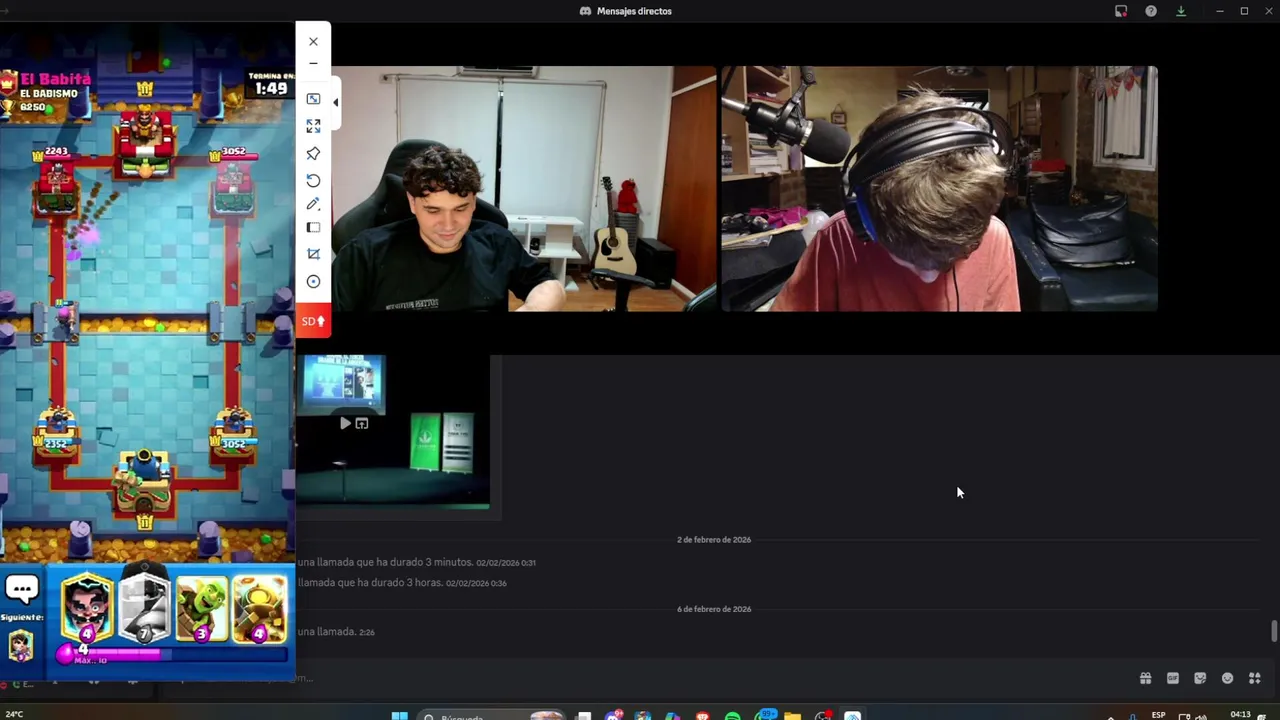Open File Explorer from the taskbar
This screenshot has height=720, width=1280.
(792, 716)
